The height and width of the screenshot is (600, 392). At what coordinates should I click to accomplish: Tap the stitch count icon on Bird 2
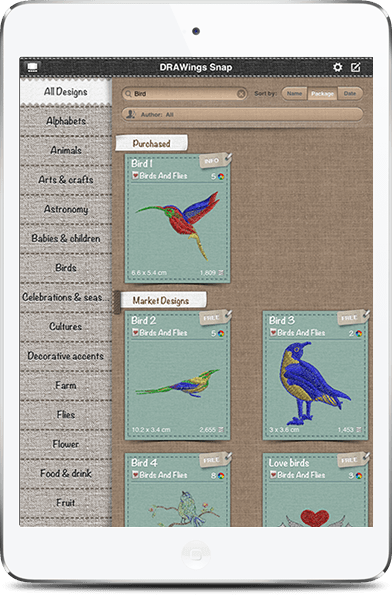(x=221, y=430)
